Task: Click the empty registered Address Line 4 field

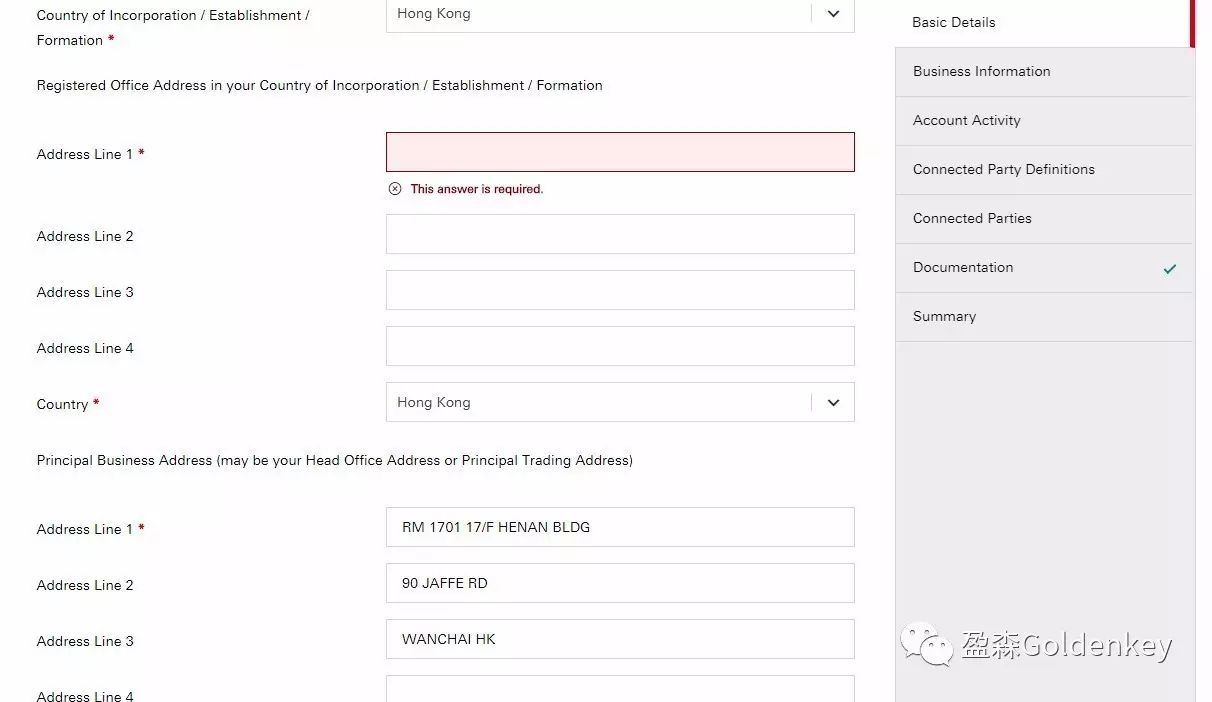Action: click(x=620, y=346)
